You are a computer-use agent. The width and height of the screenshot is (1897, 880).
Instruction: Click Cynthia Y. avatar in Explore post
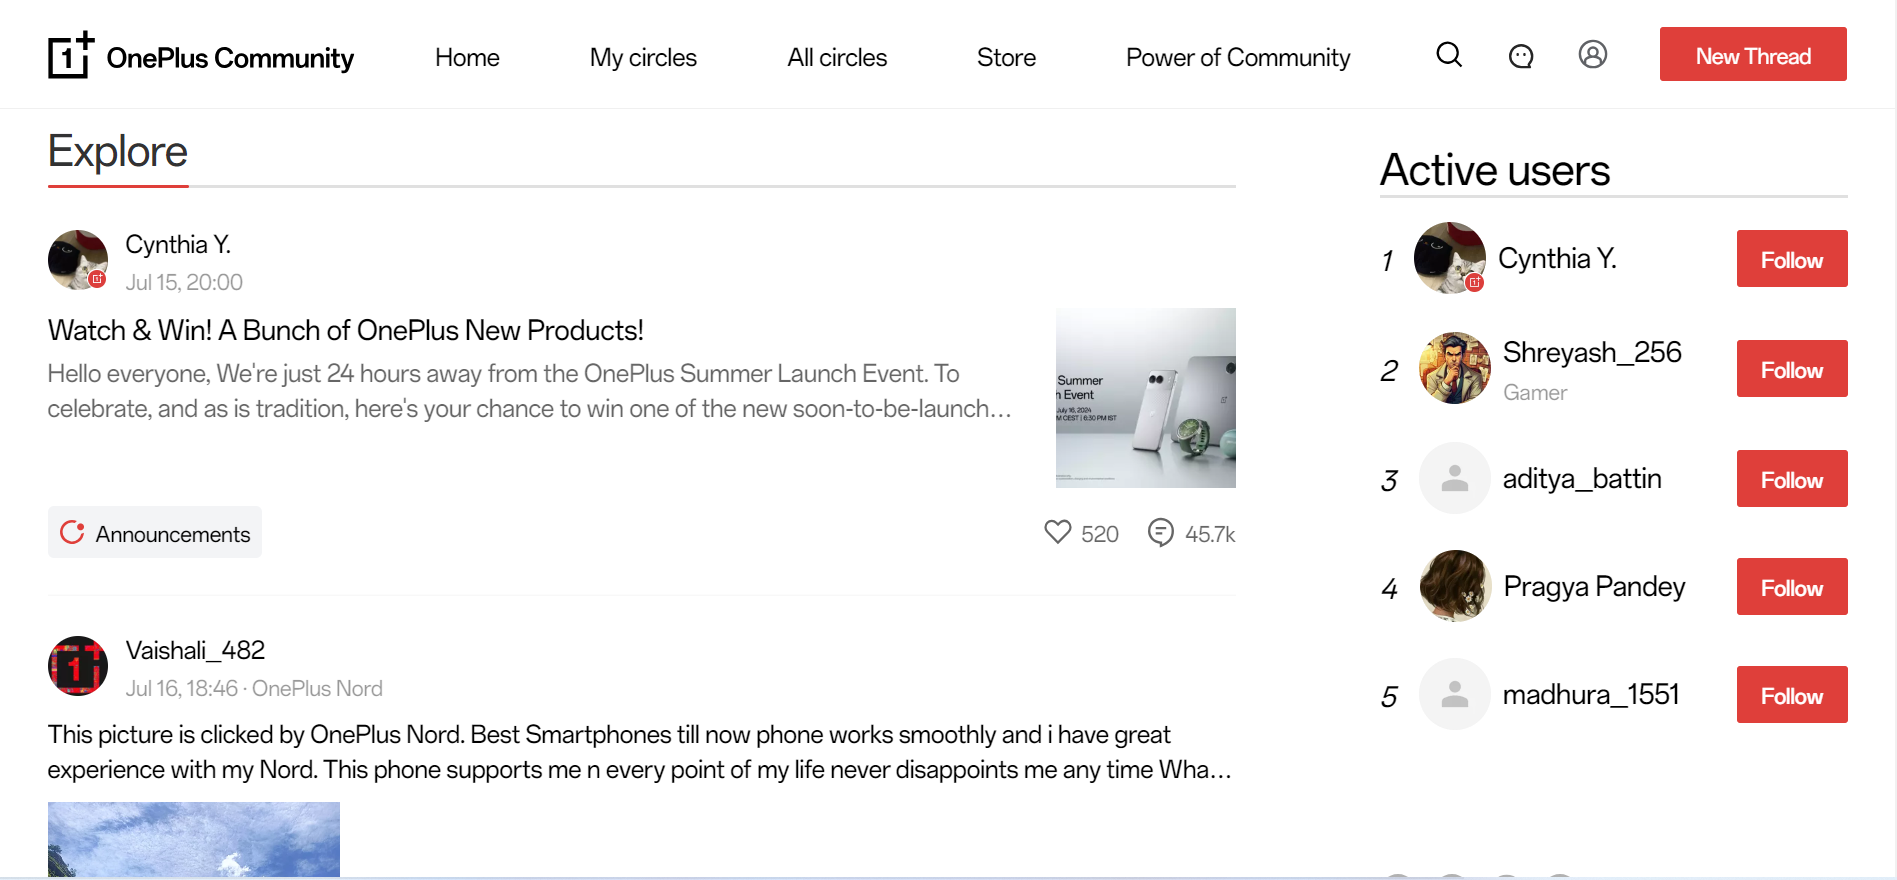click(78, 260)
